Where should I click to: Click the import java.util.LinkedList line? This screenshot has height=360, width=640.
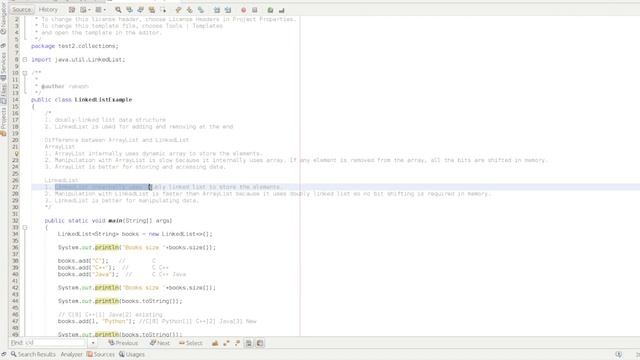click(78, 60)
